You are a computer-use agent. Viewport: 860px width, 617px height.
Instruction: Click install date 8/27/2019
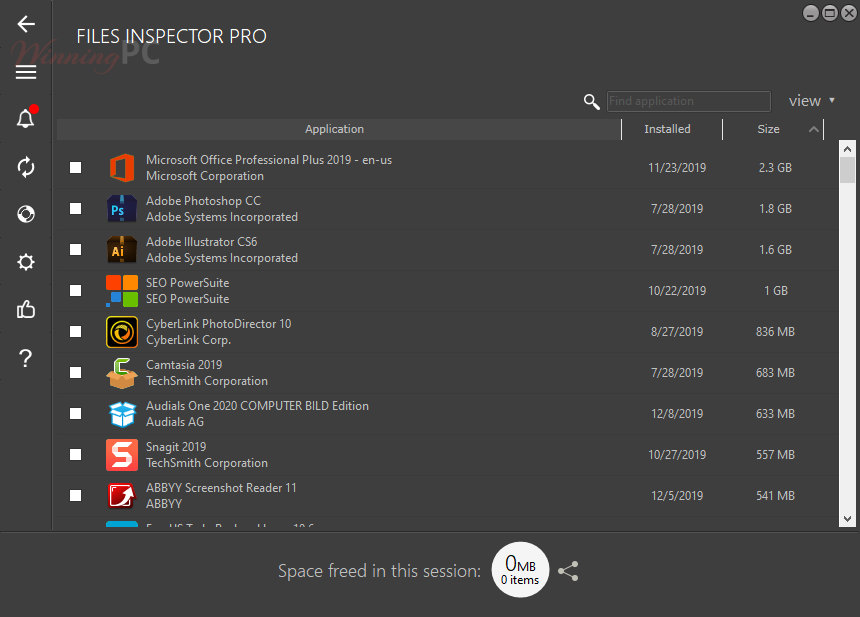[x=677, y=332]
